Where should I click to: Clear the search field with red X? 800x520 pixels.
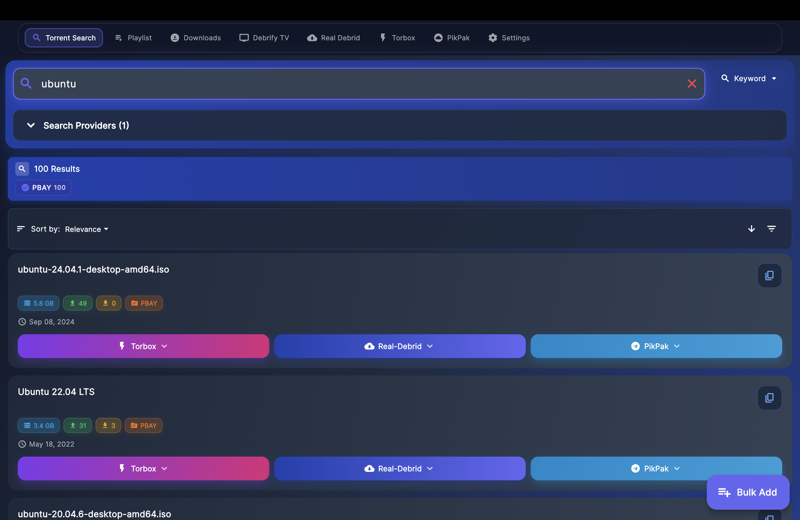[x=691, y=84]
